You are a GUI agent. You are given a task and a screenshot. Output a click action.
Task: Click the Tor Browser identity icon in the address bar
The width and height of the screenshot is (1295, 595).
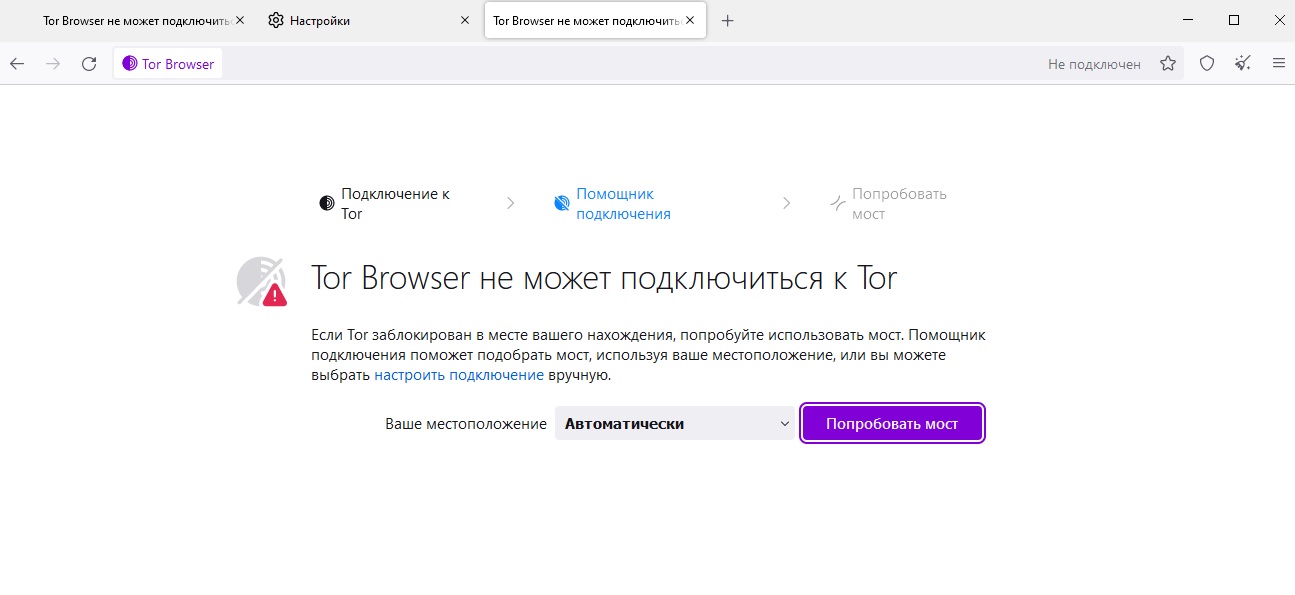tap(168, 64)
